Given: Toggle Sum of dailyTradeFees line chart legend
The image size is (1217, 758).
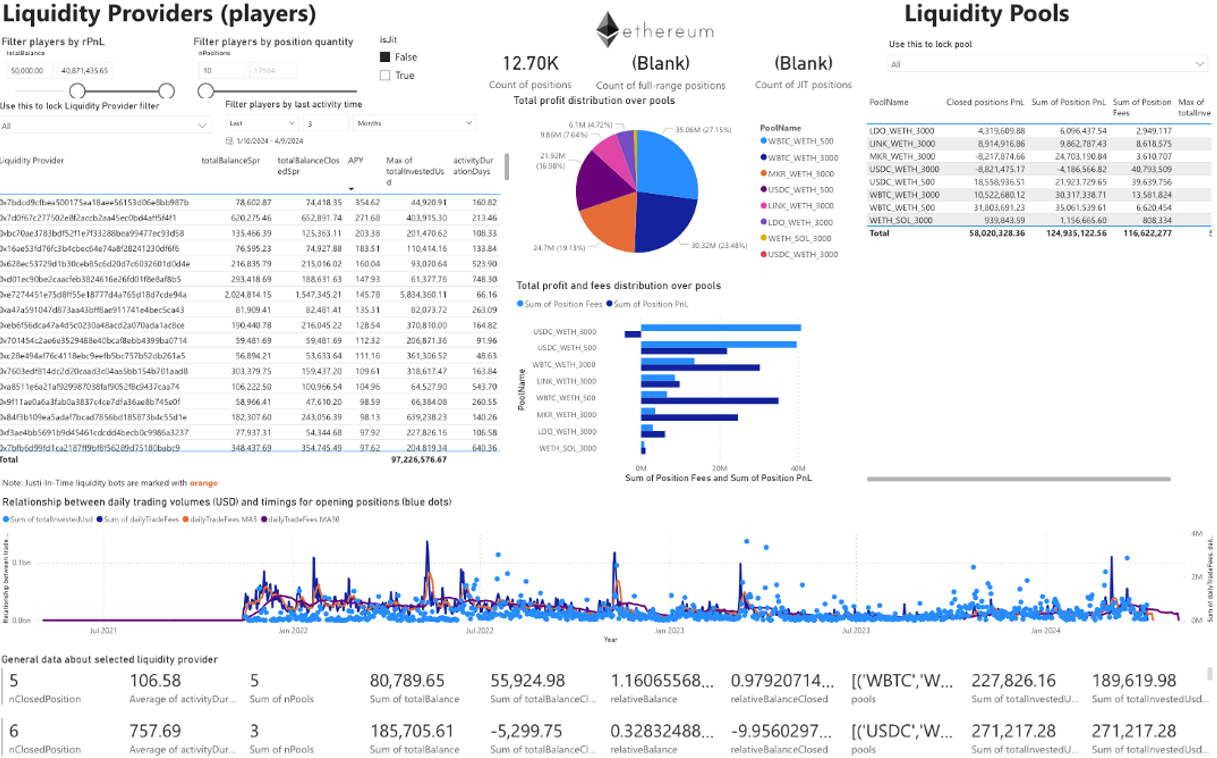Looking at the screenshot, I should [x=138, y=520].
